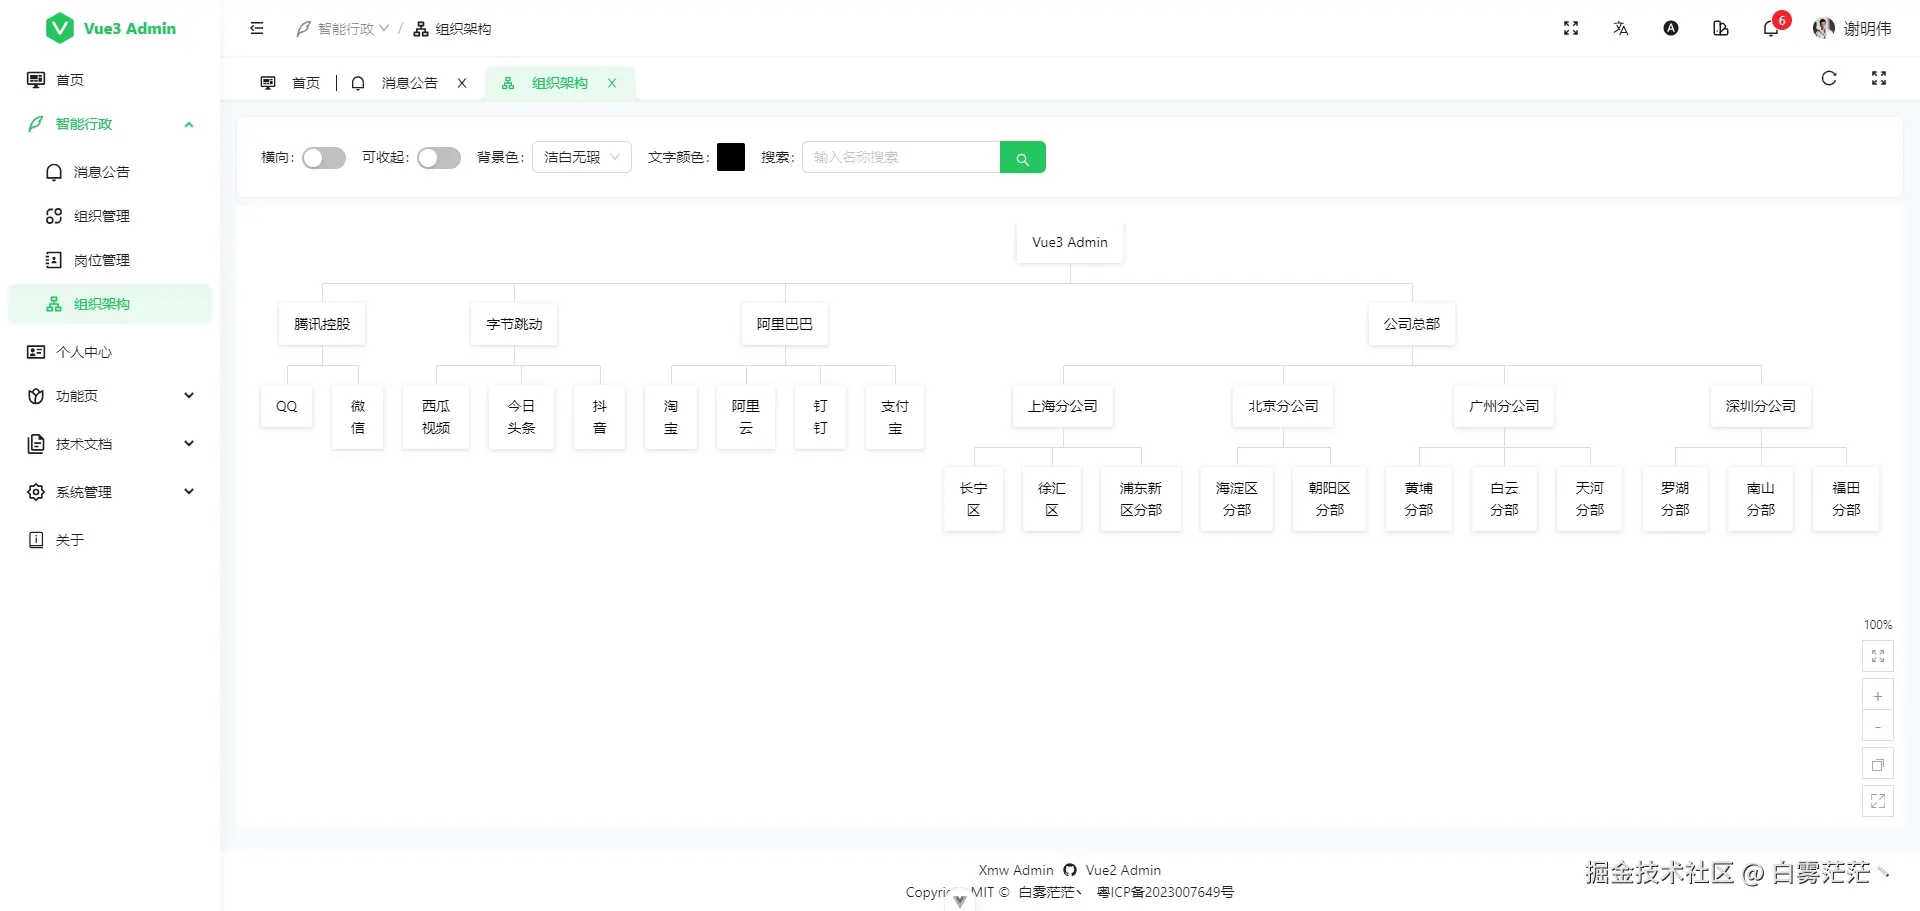Select the 福田分部 org node
Viewport: 1920px width, 911px height.
(x=1846, y=499)
